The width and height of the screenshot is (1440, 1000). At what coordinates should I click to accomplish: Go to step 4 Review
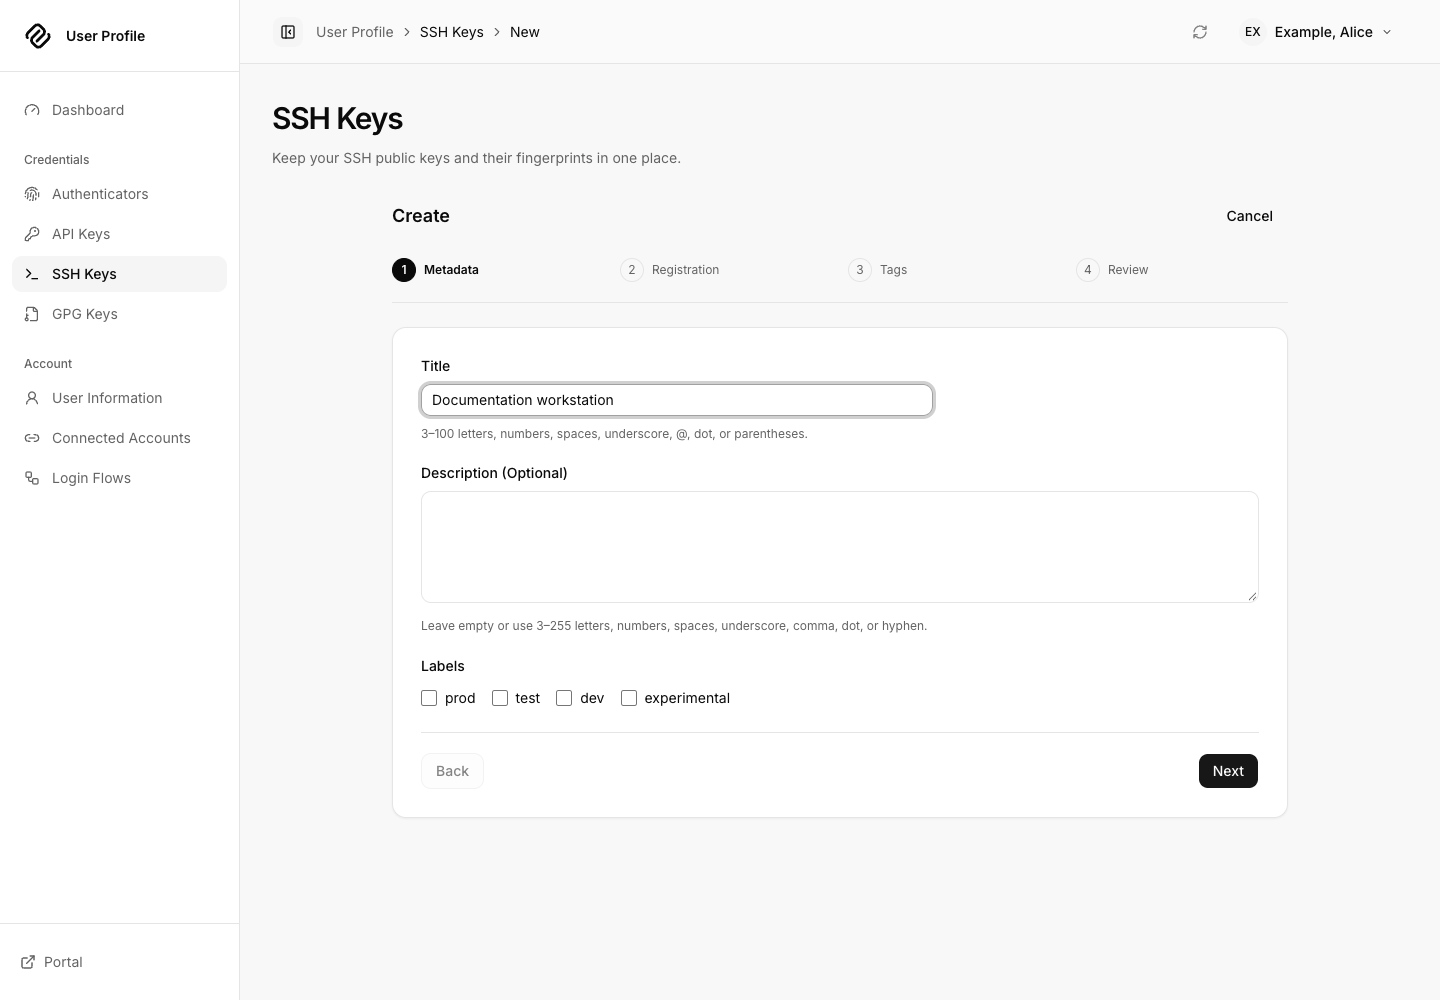pyautogui.click(x=1112, y=270)
